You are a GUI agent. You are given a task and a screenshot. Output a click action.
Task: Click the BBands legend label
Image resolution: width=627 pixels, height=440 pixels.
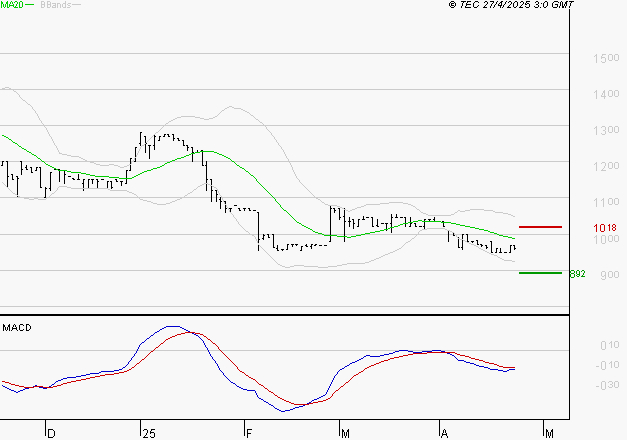[x=53, y=5]
